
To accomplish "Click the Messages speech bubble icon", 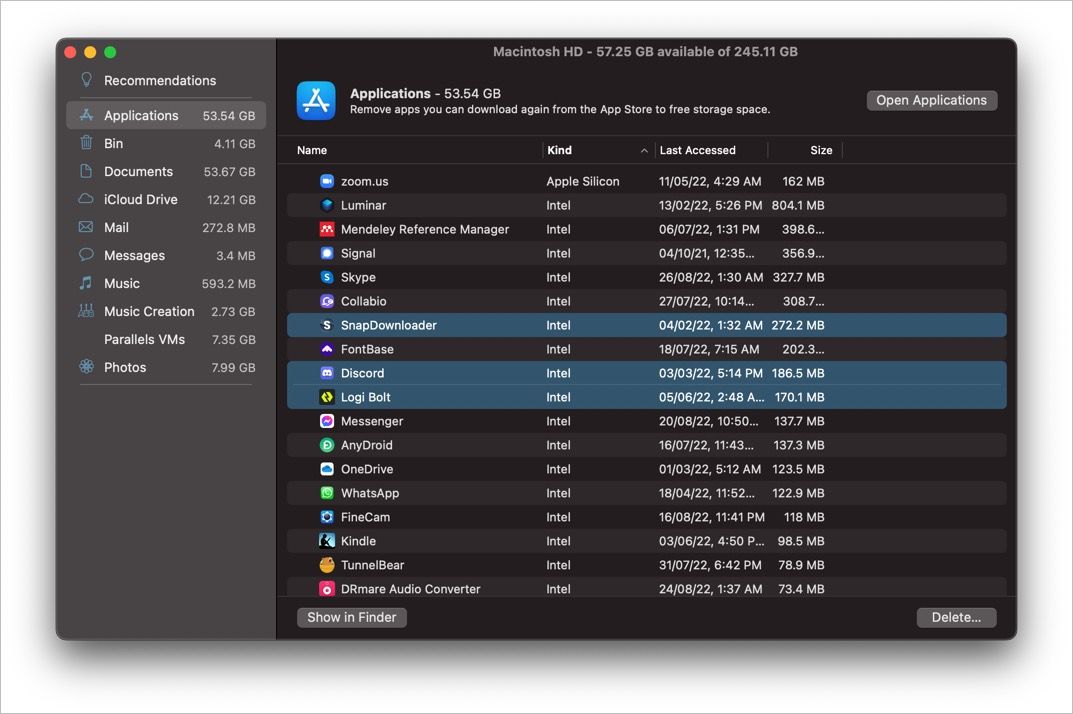I will (x=86, y=255).
